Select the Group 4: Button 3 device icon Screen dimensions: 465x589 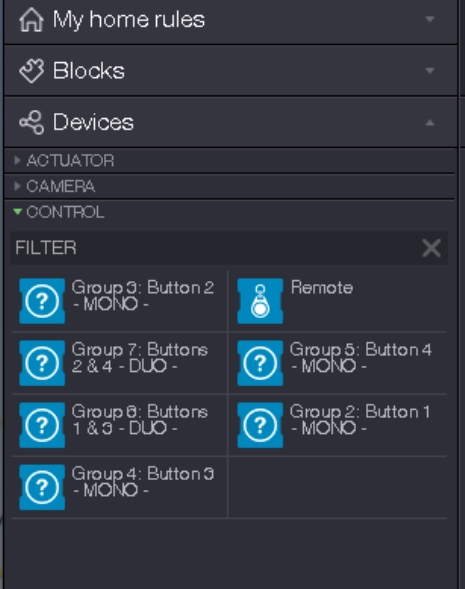tap(42, 487)
